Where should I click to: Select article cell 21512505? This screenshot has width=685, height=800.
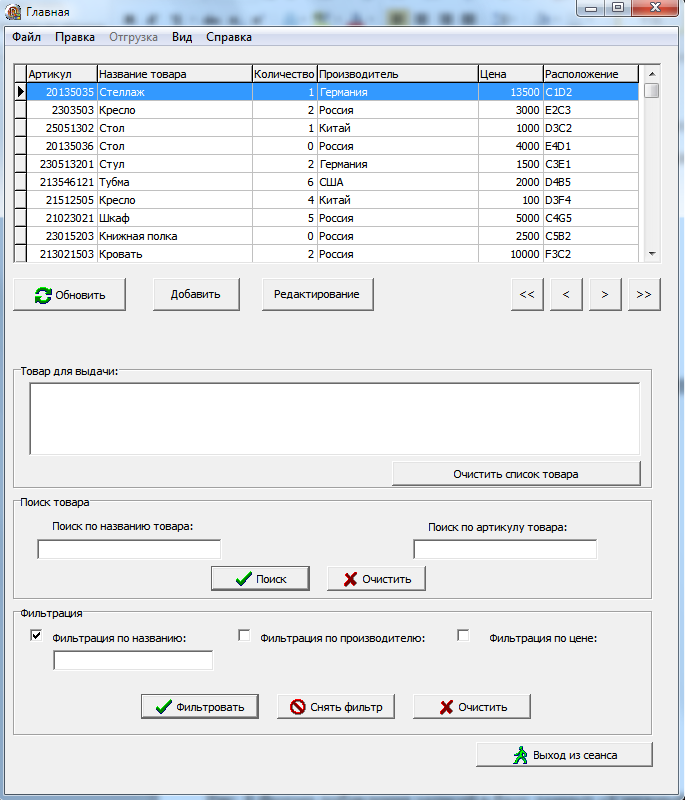tap(62, 200)
